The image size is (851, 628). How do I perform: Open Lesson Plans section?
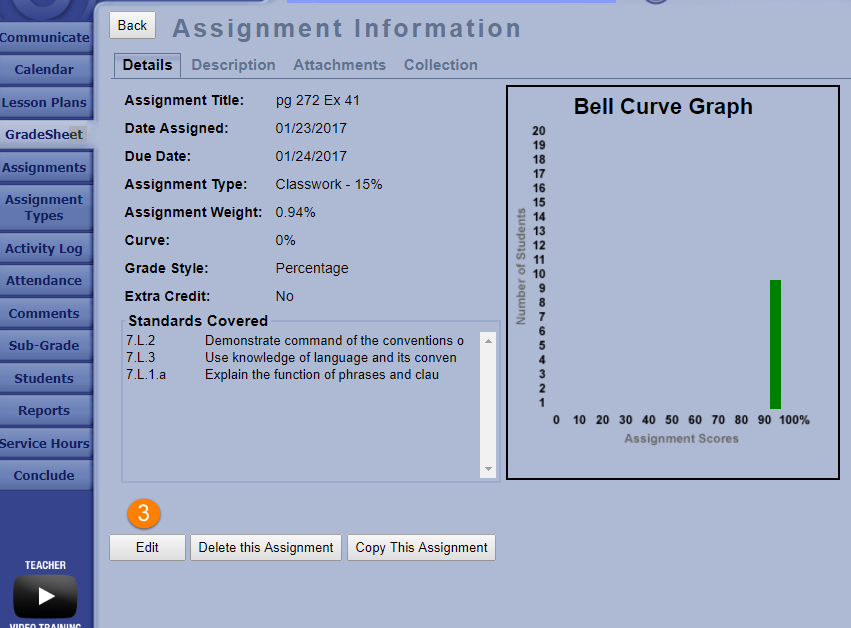click(x=45, y=103)
